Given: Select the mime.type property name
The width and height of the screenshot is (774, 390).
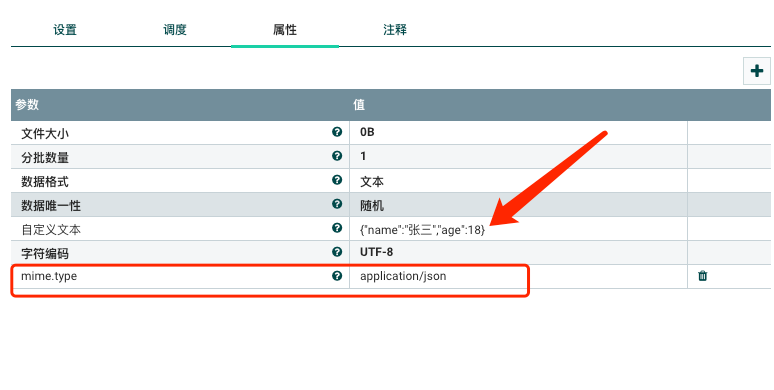Looking at the screenshot, I should 49,276.
